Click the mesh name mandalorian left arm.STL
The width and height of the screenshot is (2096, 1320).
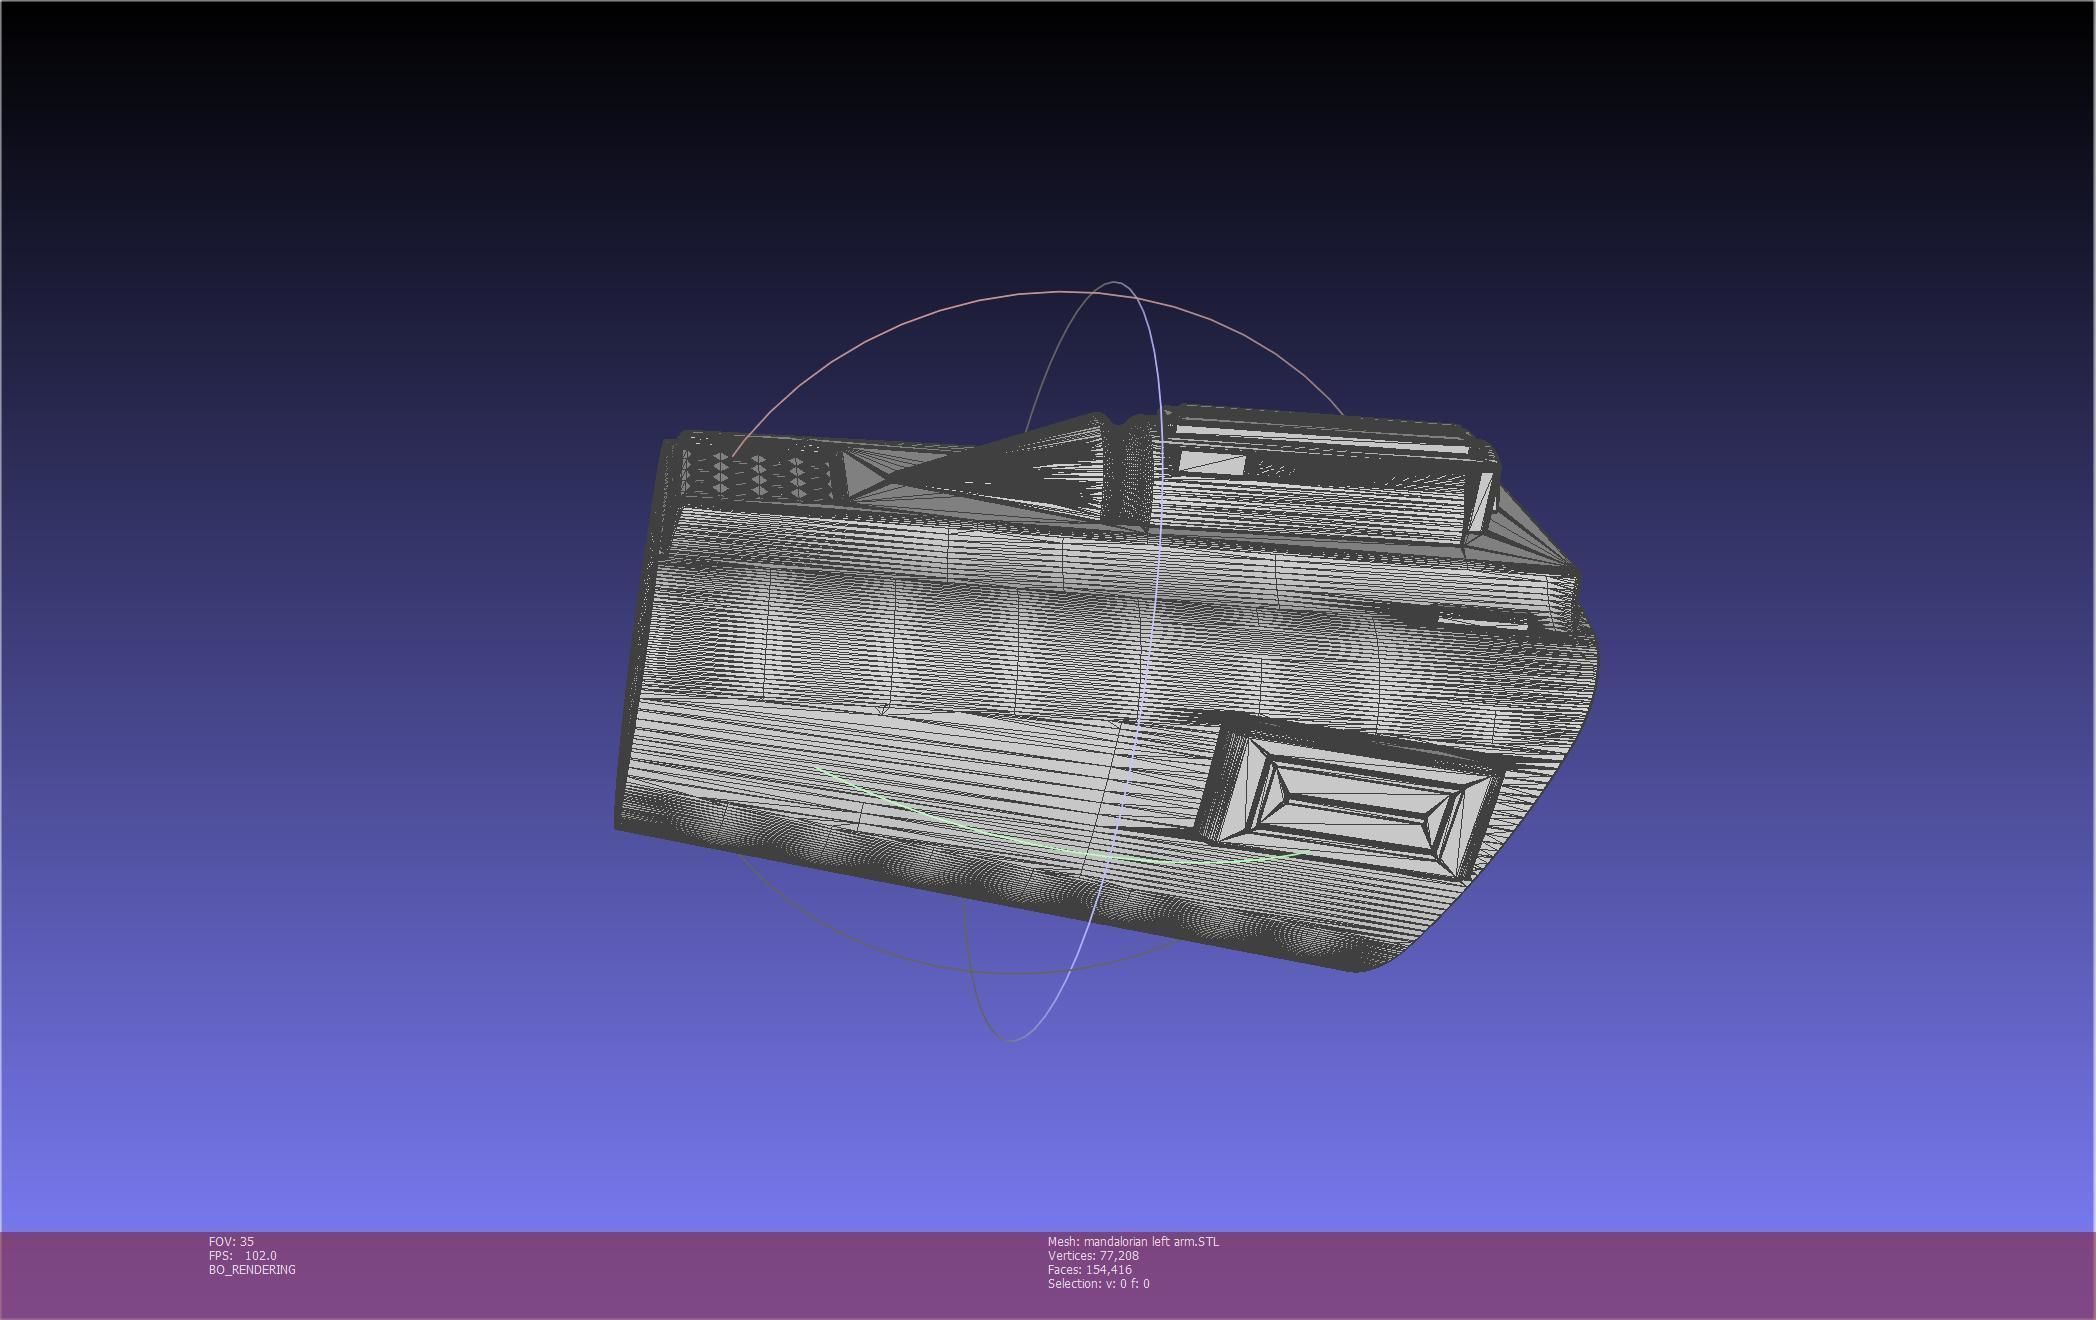[x=1152, y=1241]
